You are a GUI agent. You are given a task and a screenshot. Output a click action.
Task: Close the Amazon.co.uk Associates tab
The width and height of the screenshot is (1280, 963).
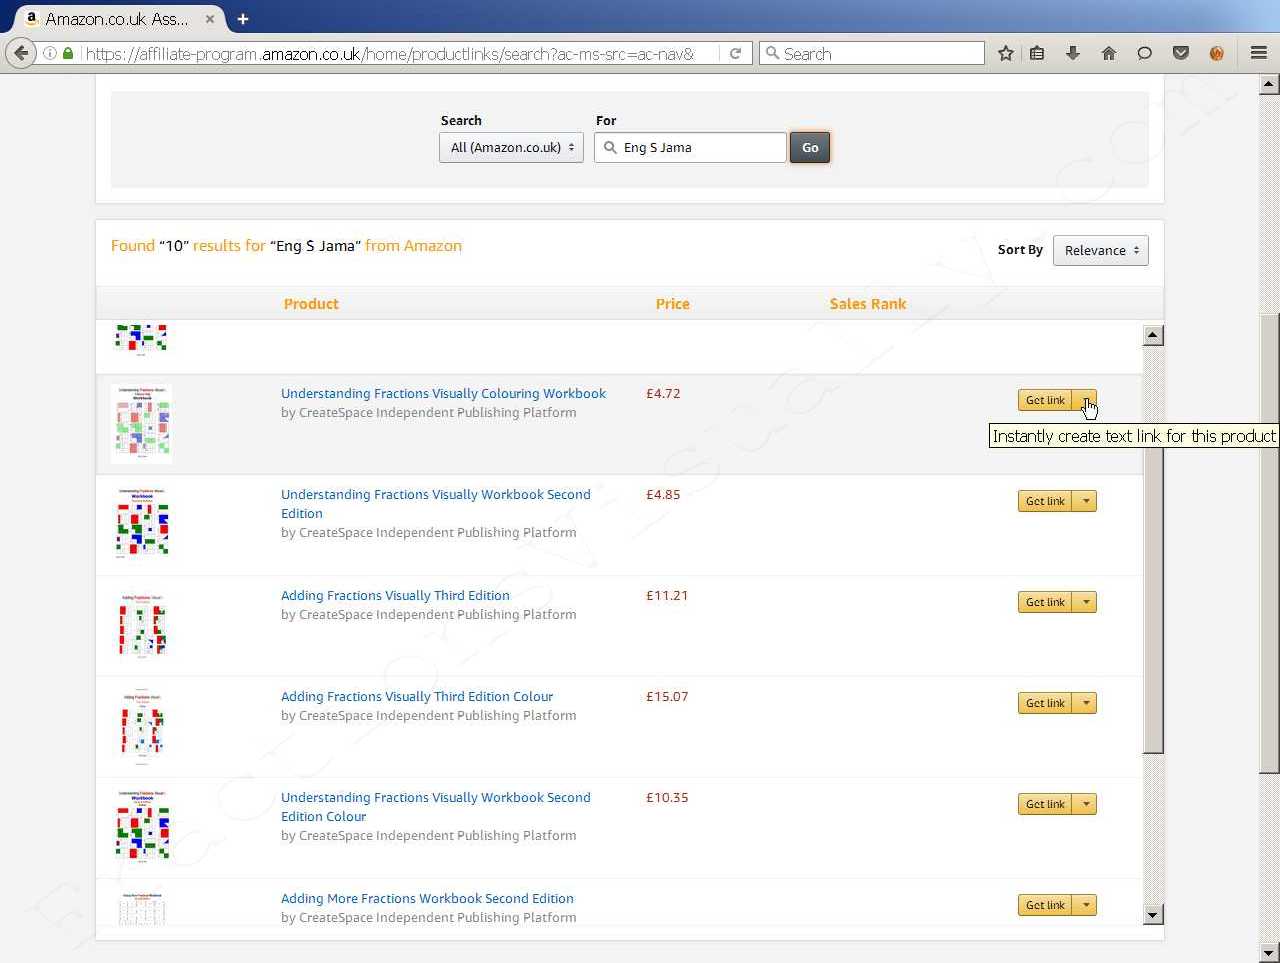click(x=210, y=18)
